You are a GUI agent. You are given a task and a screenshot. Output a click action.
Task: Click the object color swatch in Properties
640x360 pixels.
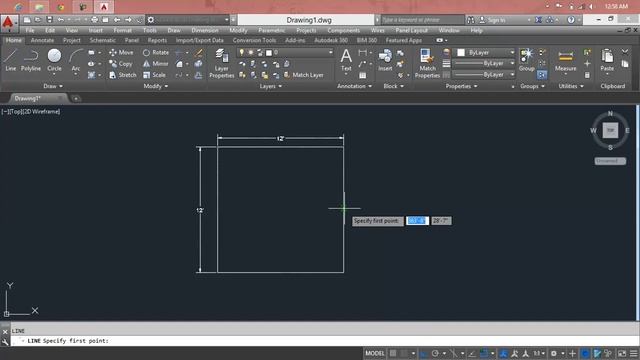[x=461, y=53]
